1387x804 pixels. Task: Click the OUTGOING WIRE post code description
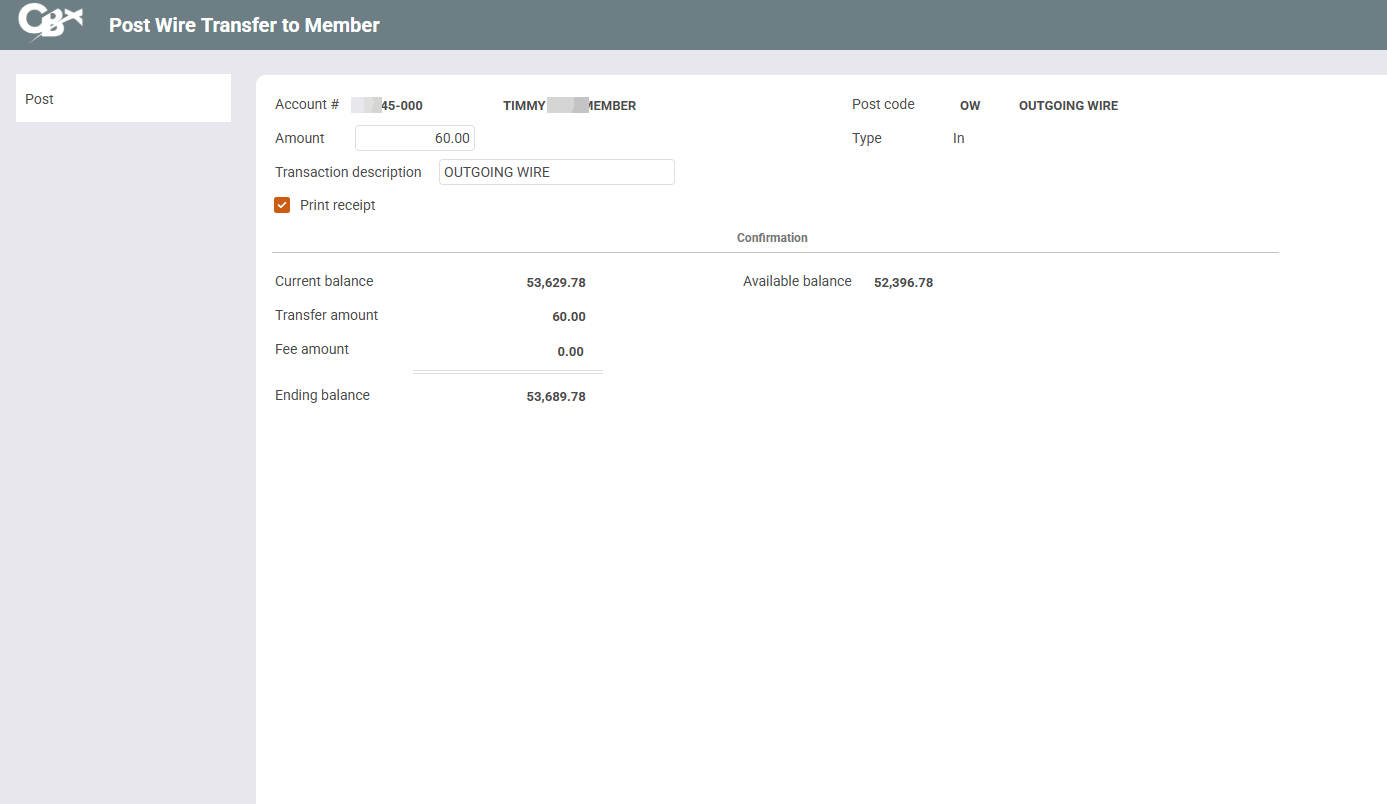1068,106
